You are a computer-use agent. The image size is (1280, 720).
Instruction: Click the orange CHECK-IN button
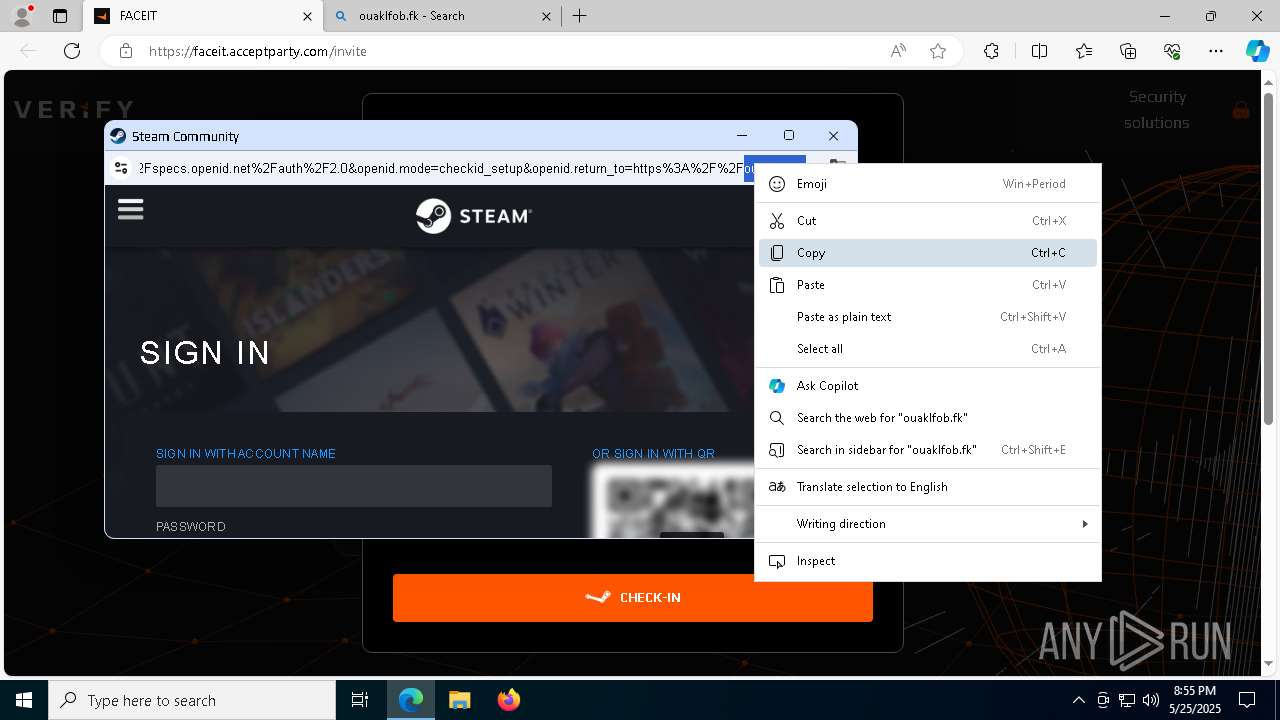click(x=633, y=598)
